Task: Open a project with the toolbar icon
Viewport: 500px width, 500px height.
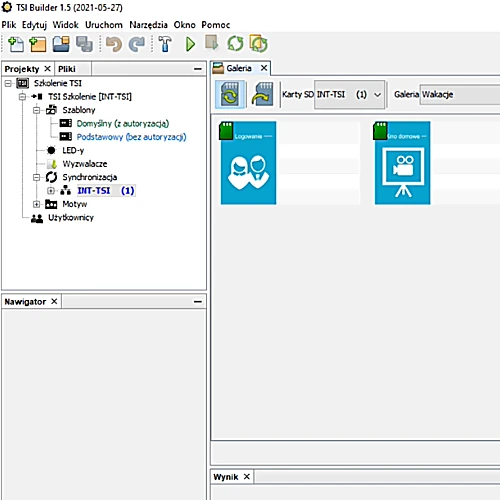Action: [61, 44]
